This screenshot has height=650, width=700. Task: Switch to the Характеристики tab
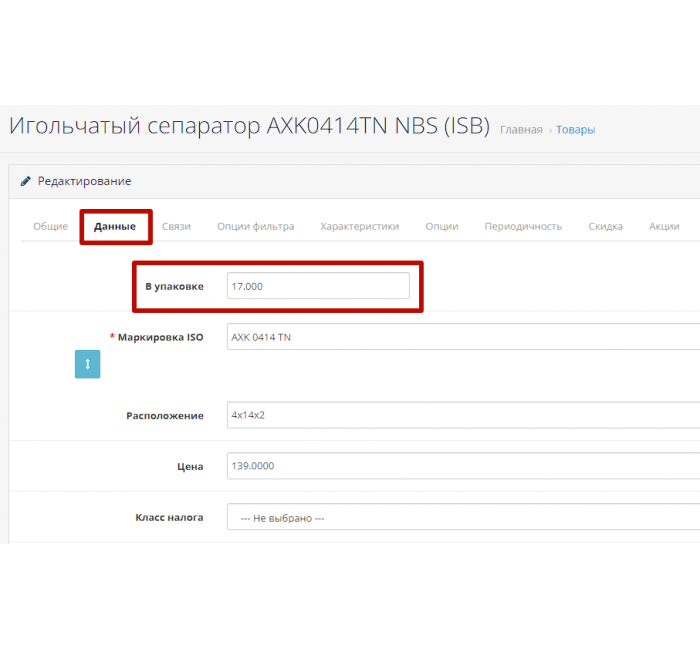coord(359,226)
